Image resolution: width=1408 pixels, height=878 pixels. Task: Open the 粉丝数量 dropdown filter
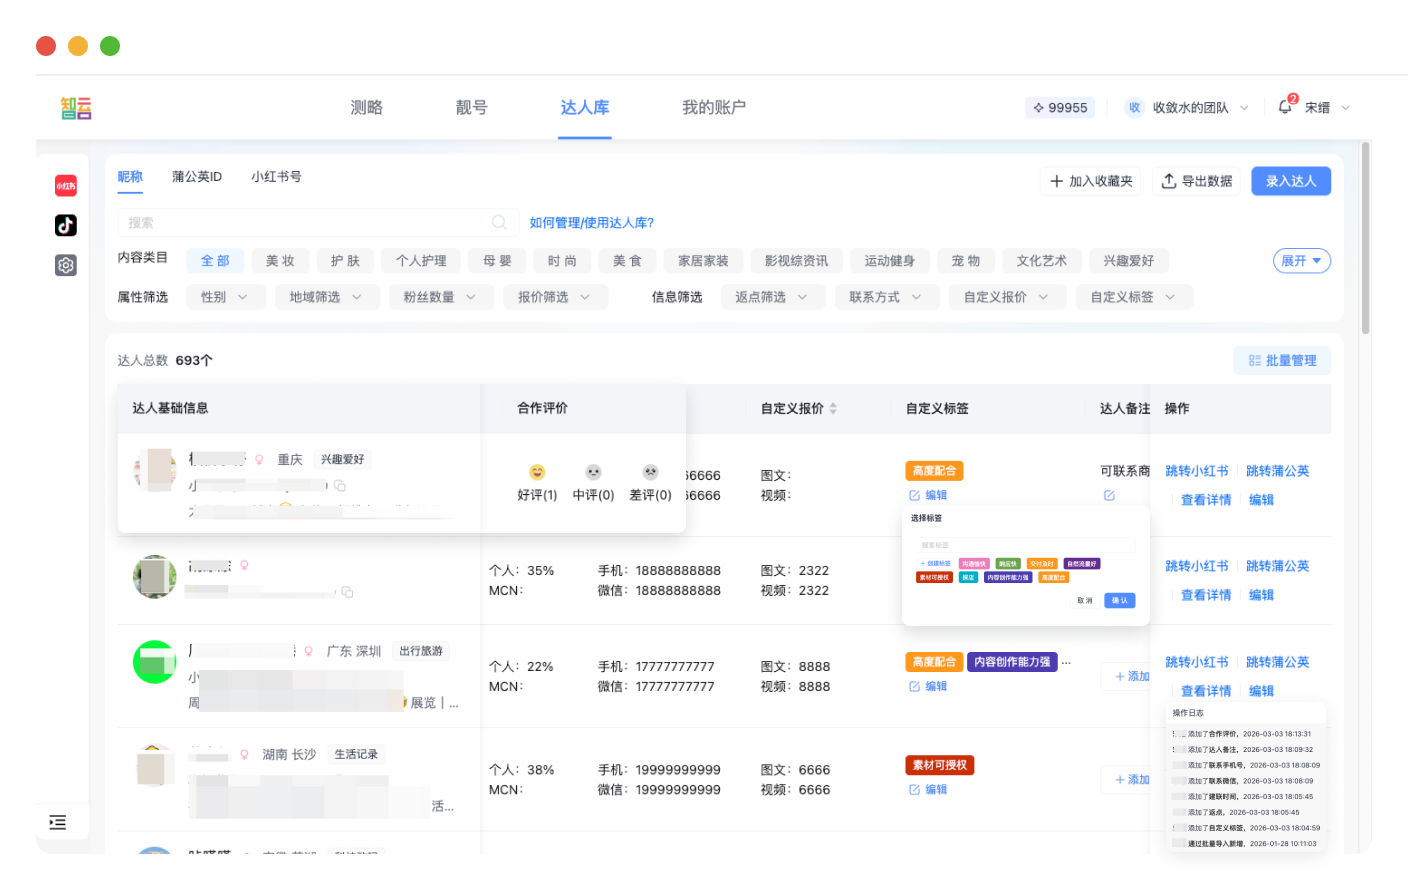point(439,297)
